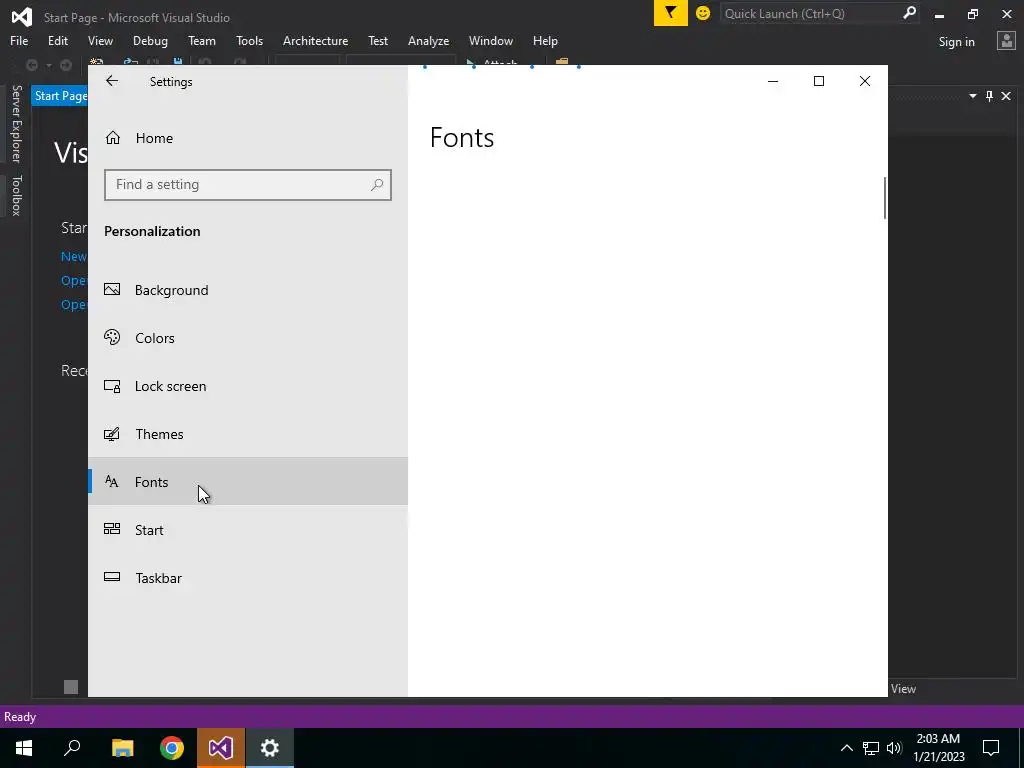Click the Fonts AA icon

(x=112, y=481)
